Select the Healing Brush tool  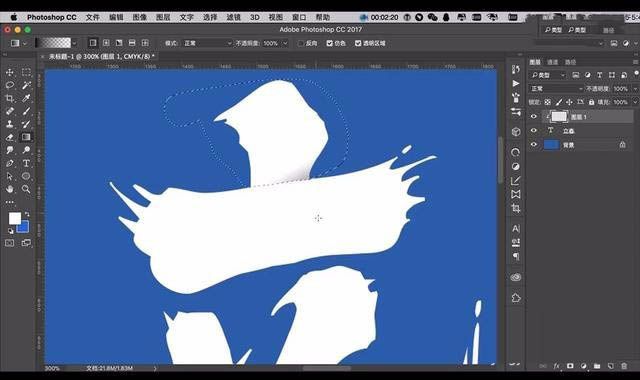point(9,111)
